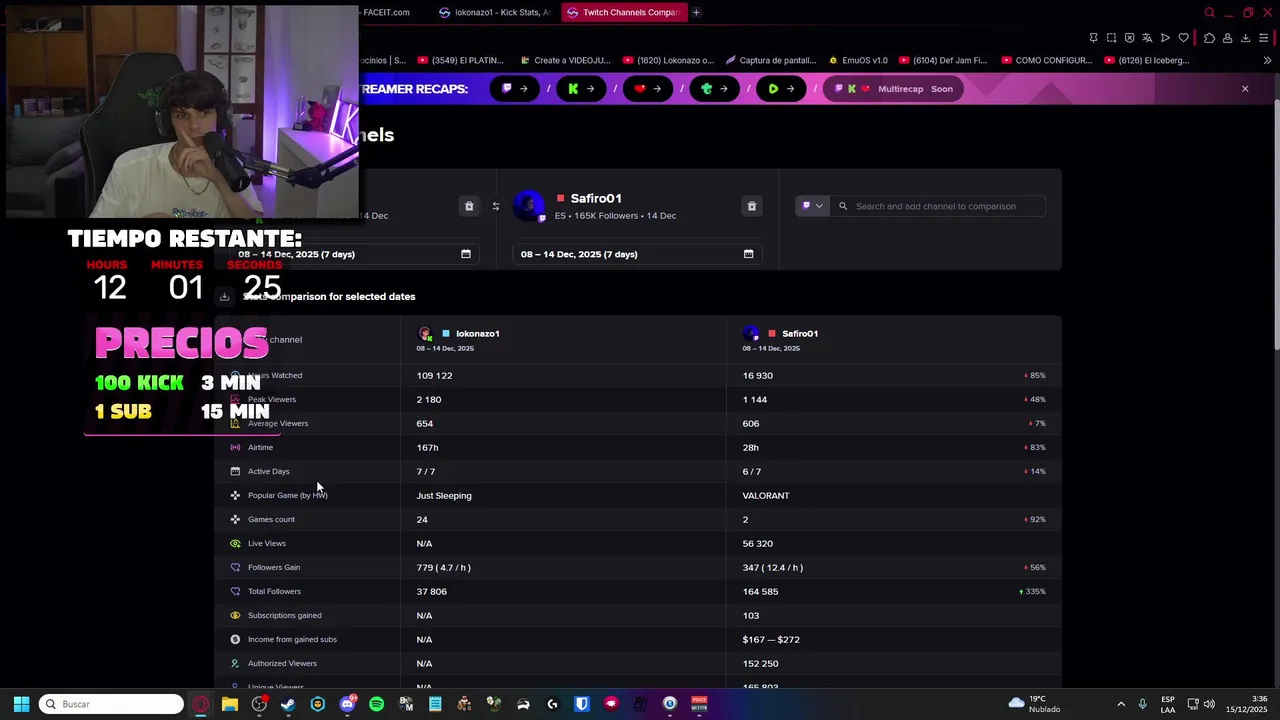Click the Subscriptions gained row icon
The height and width of the screenshot is (720, 1280).
point(235,615)
